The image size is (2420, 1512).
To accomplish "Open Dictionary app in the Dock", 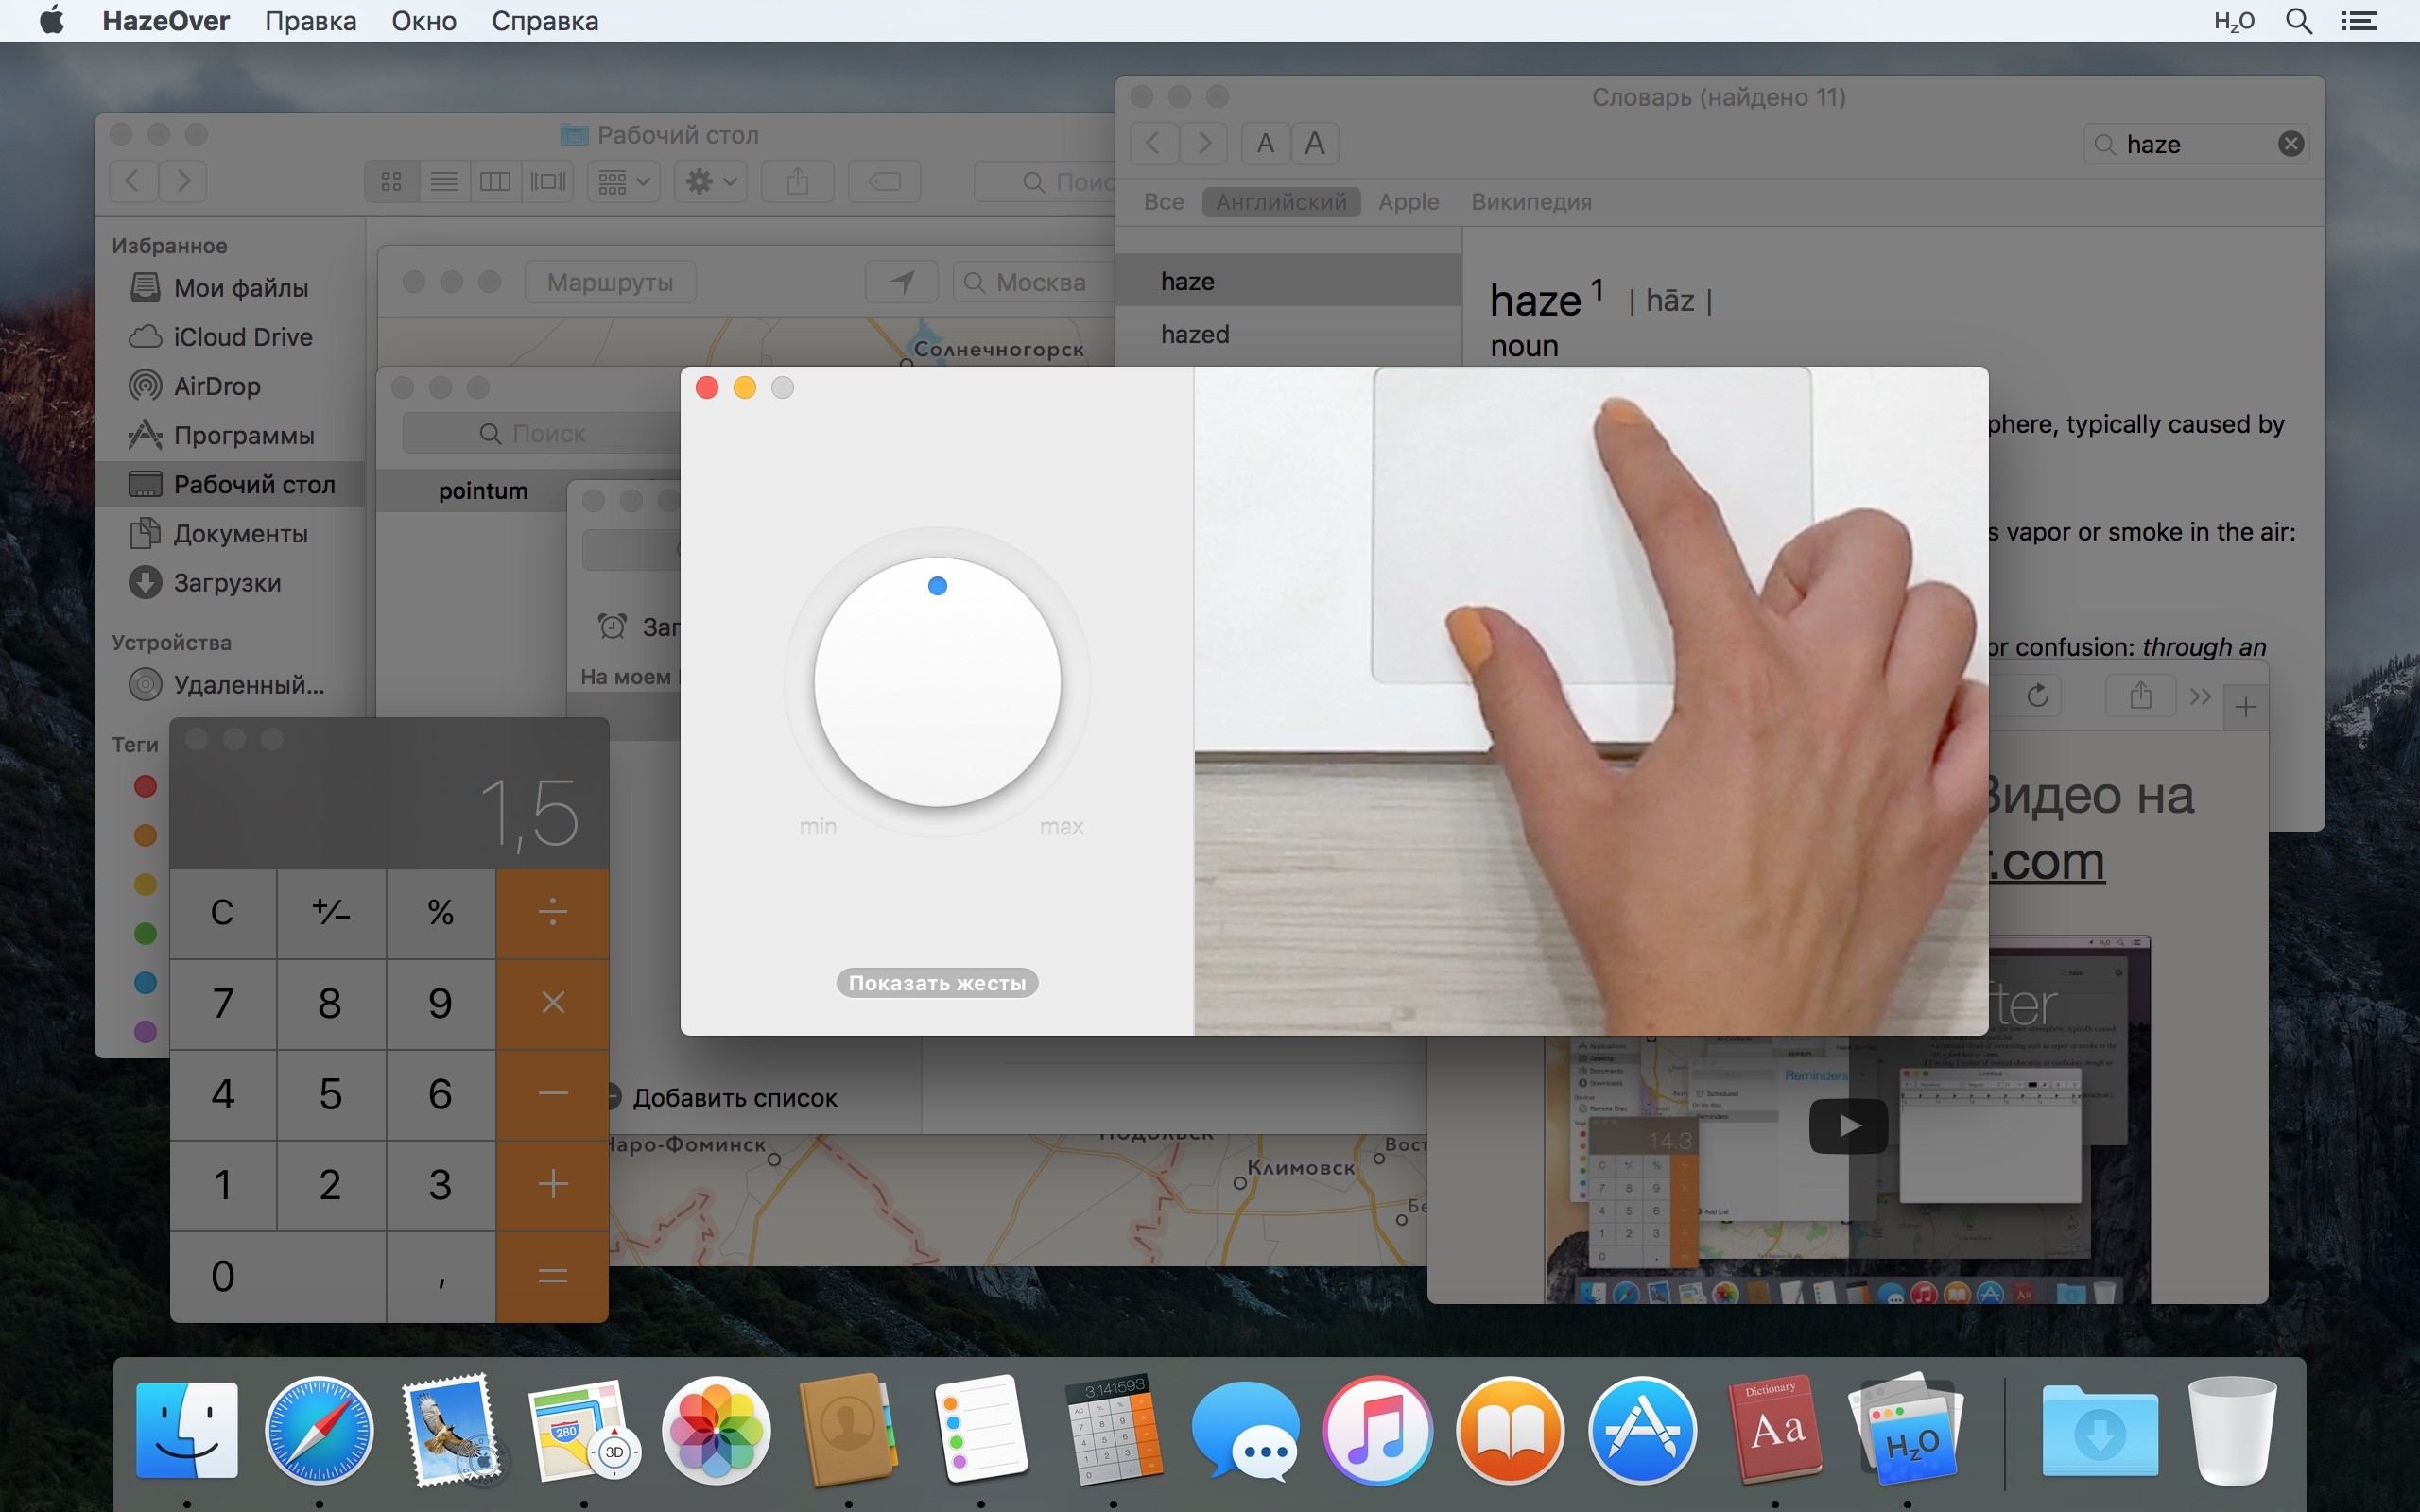I will point(1775,1429).
